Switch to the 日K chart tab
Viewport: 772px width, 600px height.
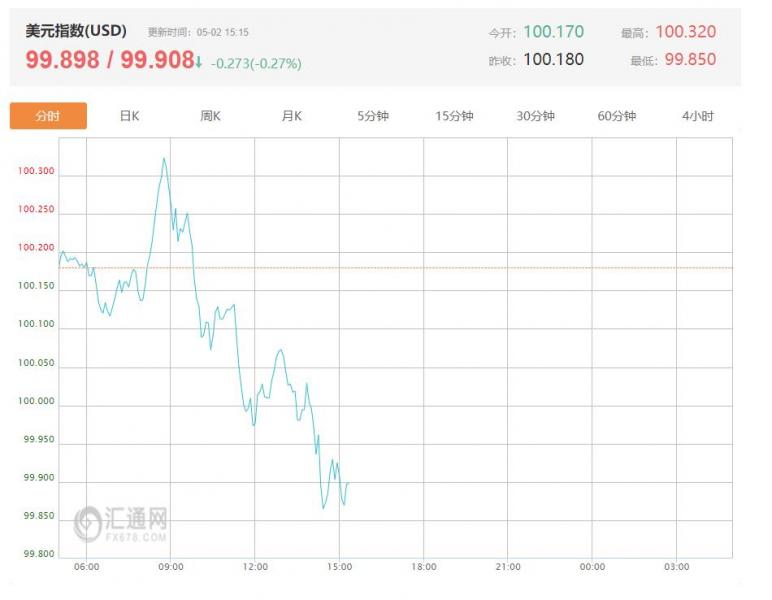(x=129, y=116)
